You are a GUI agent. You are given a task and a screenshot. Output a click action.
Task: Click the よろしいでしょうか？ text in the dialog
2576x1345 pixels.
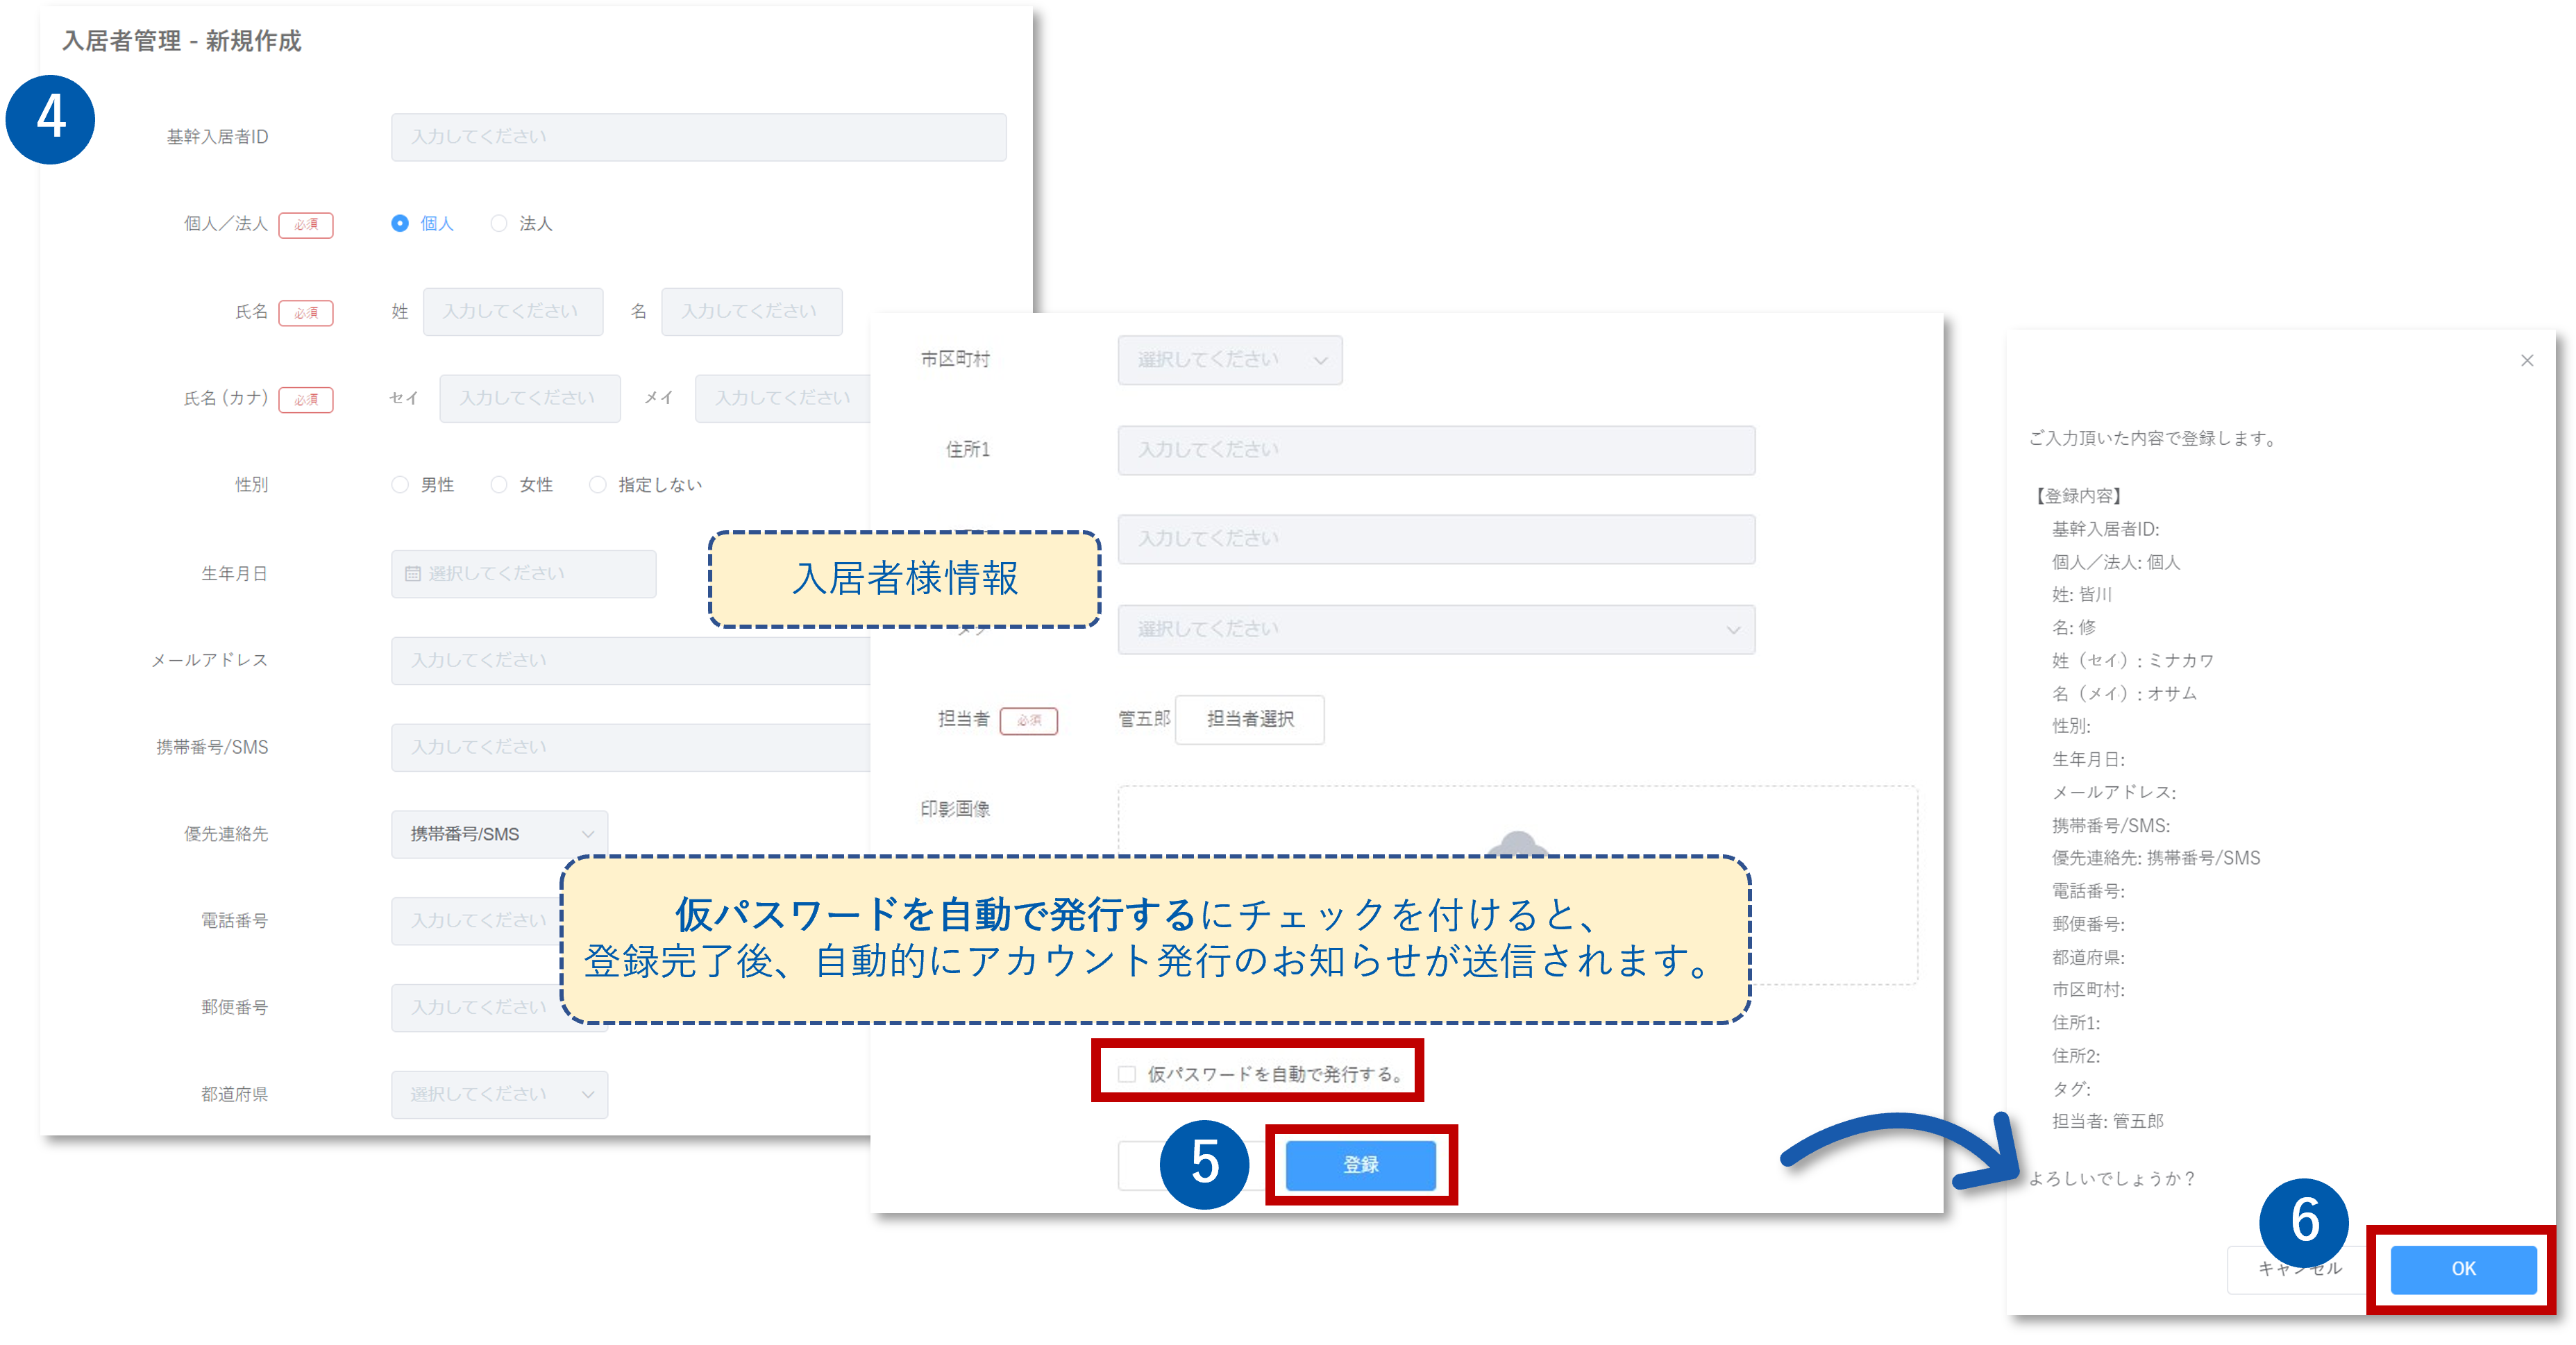coord(2112,1178)
